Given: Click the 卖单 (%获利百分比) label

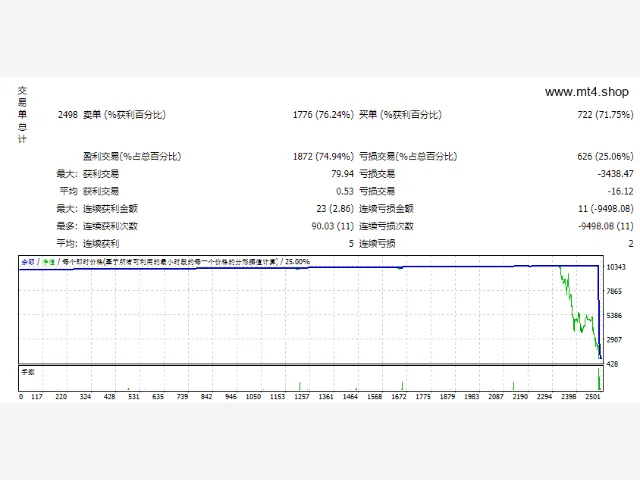Looking at the screenshot, I should 124,115.
